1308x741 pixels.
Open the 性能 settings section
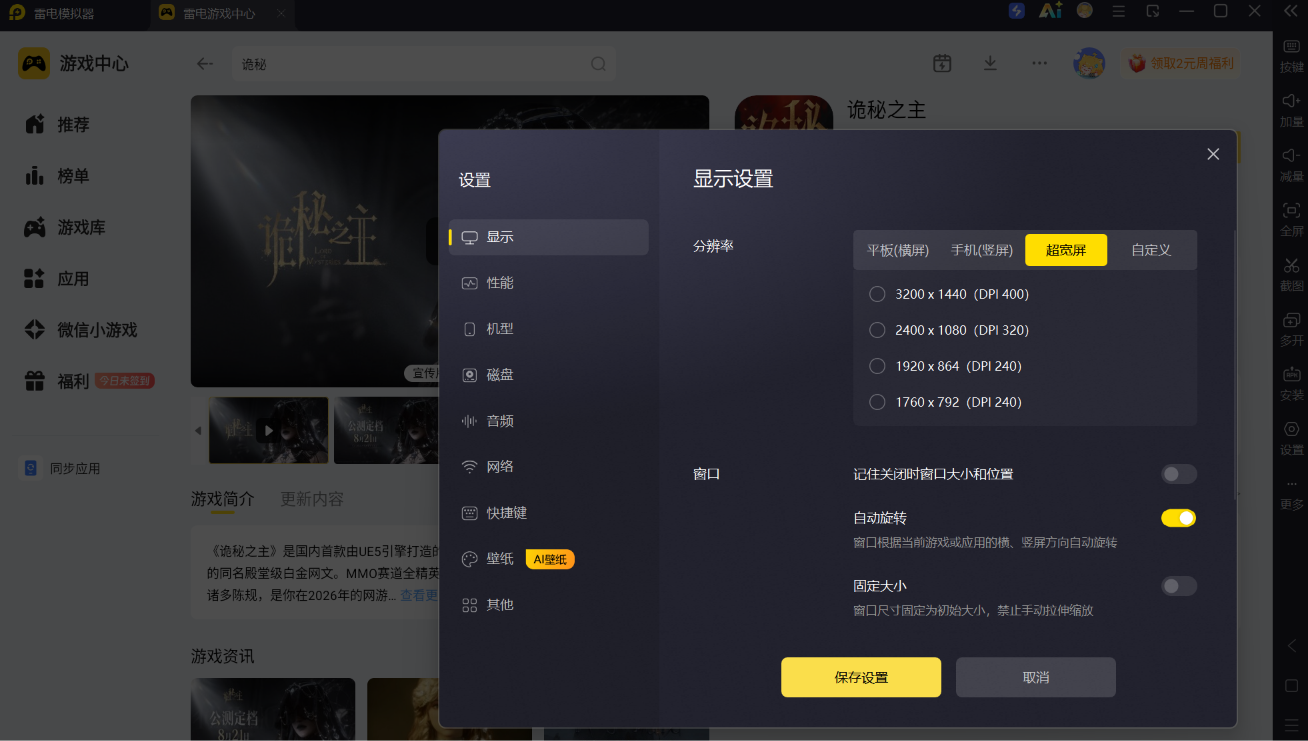549,283
